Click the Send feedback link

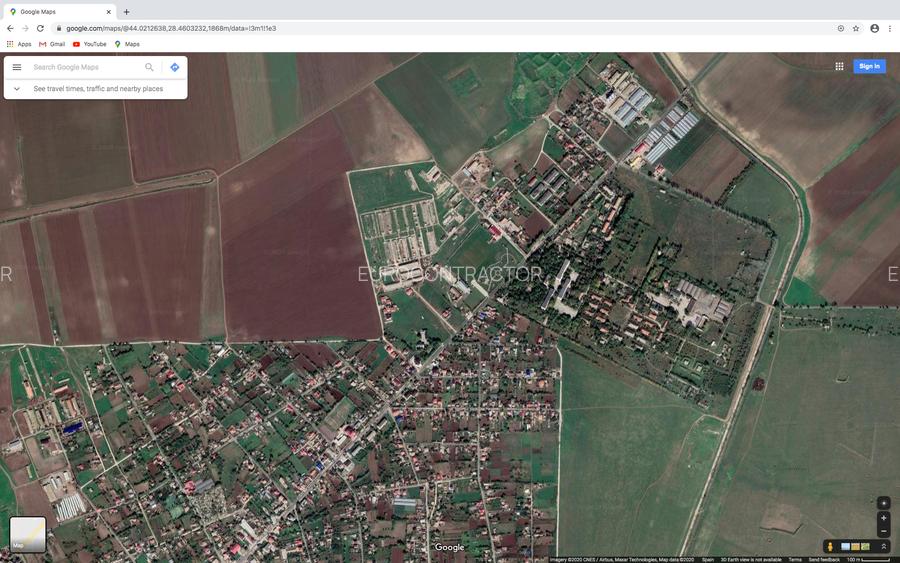pos(824,560)
